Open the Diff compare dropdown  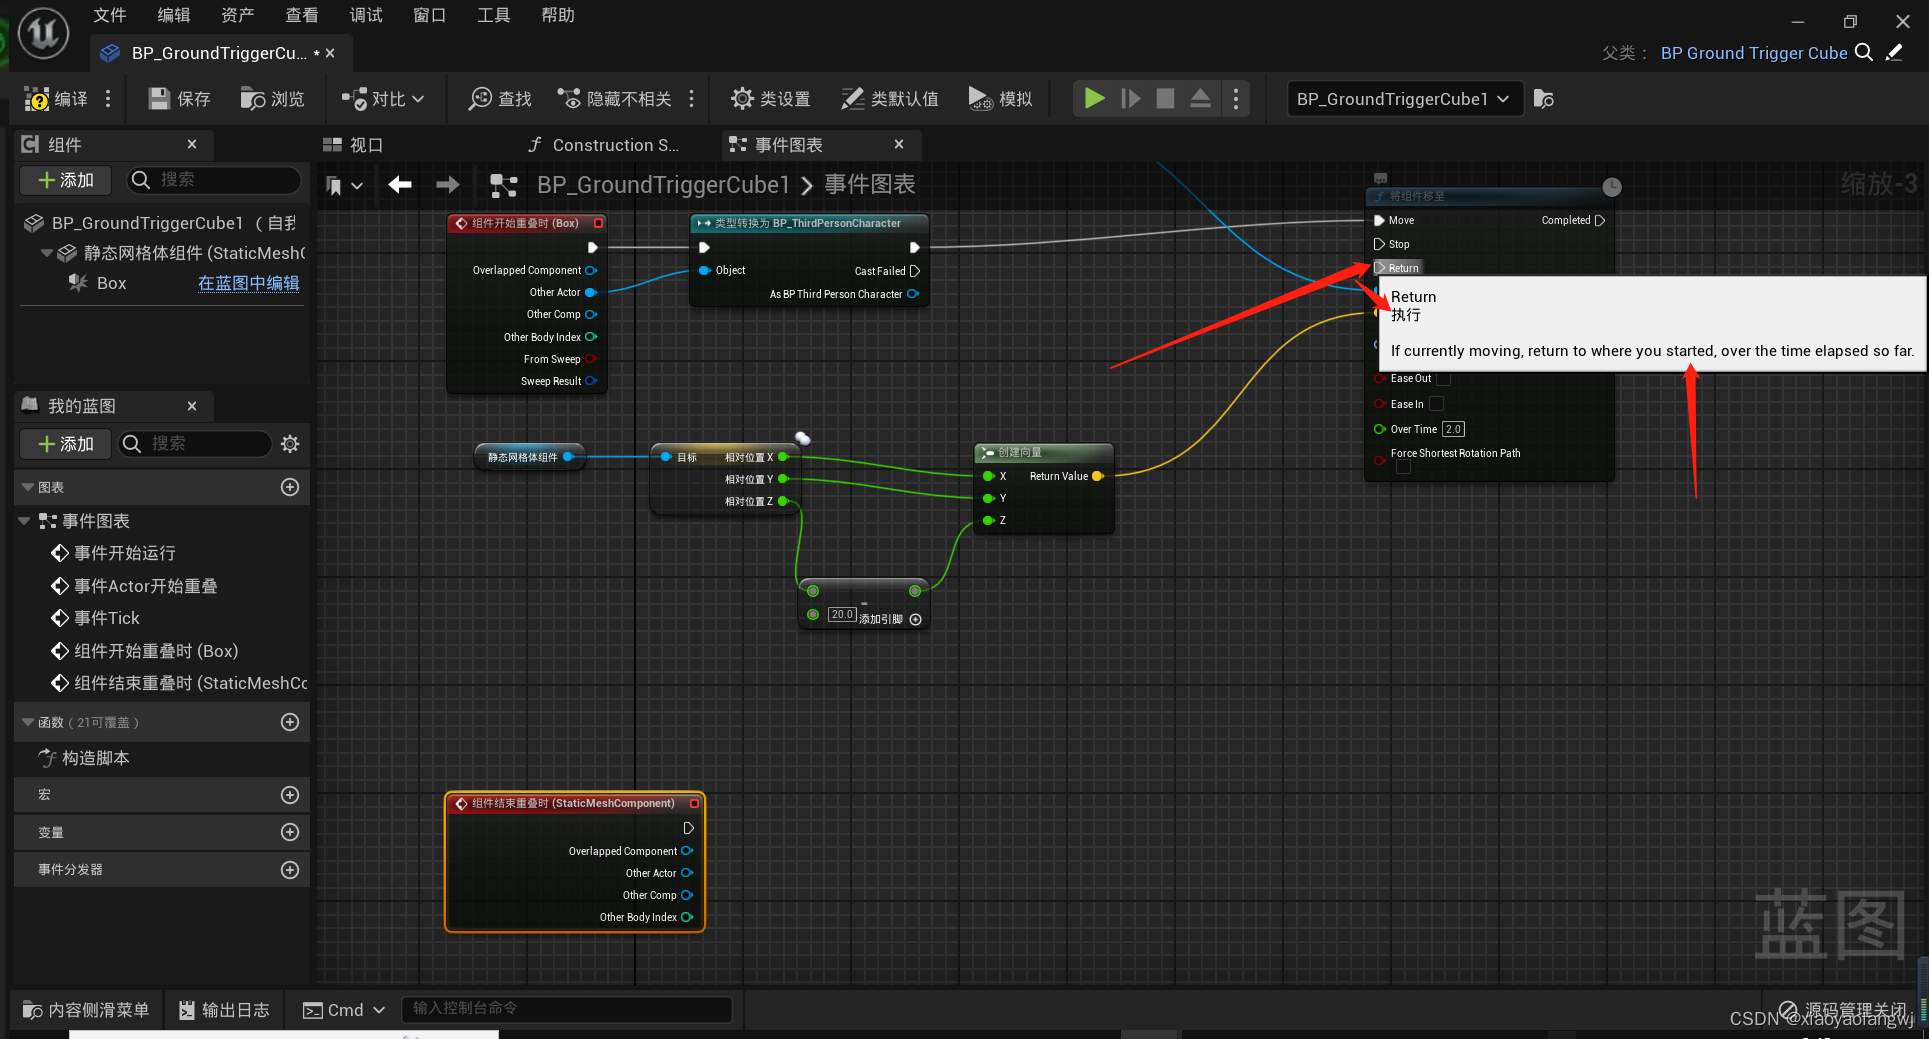click(x=382, y=99)
